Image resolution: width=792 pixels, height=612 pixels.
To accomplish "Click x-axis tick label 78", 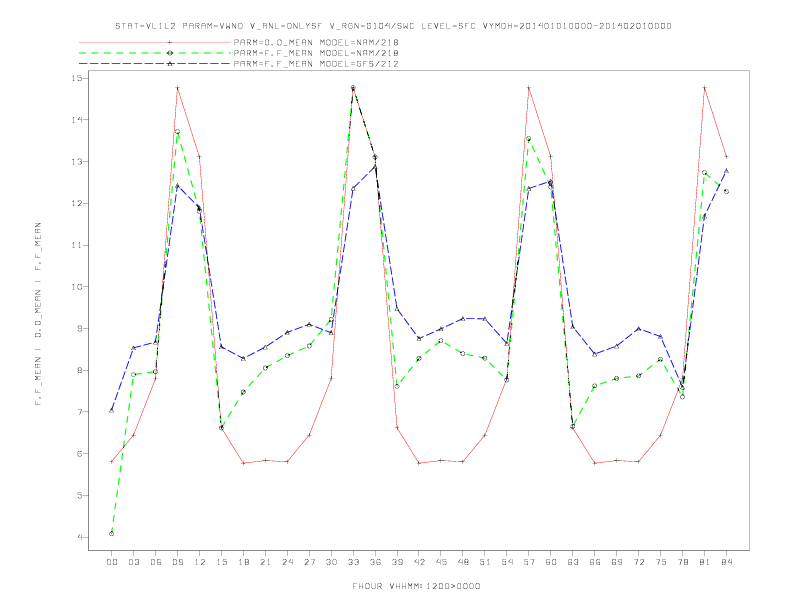I will [x=682, y=562].
